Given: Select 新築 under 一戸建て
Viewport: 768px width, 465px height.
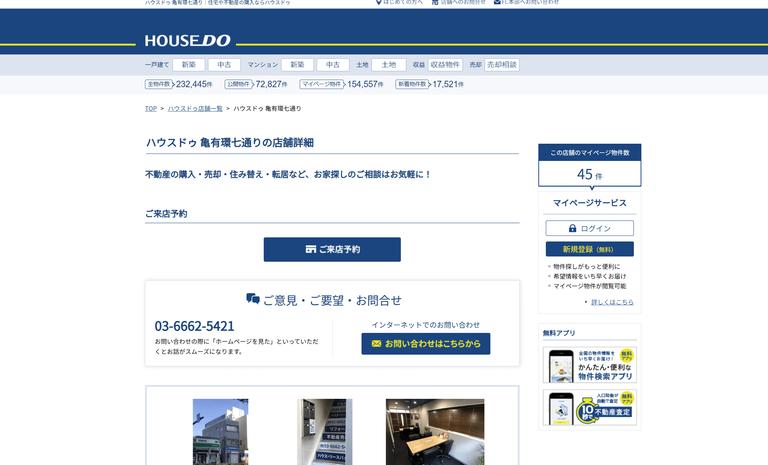Looking at the screenshot, I should (x=189, y=65).
